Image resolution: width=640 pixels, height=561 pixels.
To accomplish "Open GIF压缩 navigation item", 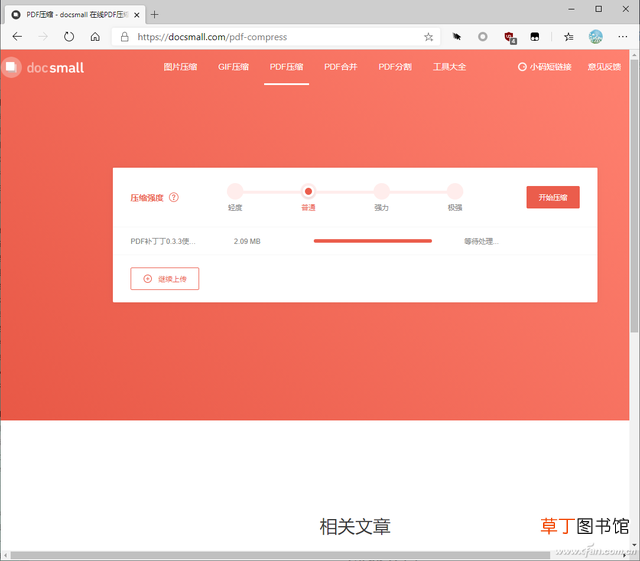I will 233,67.
